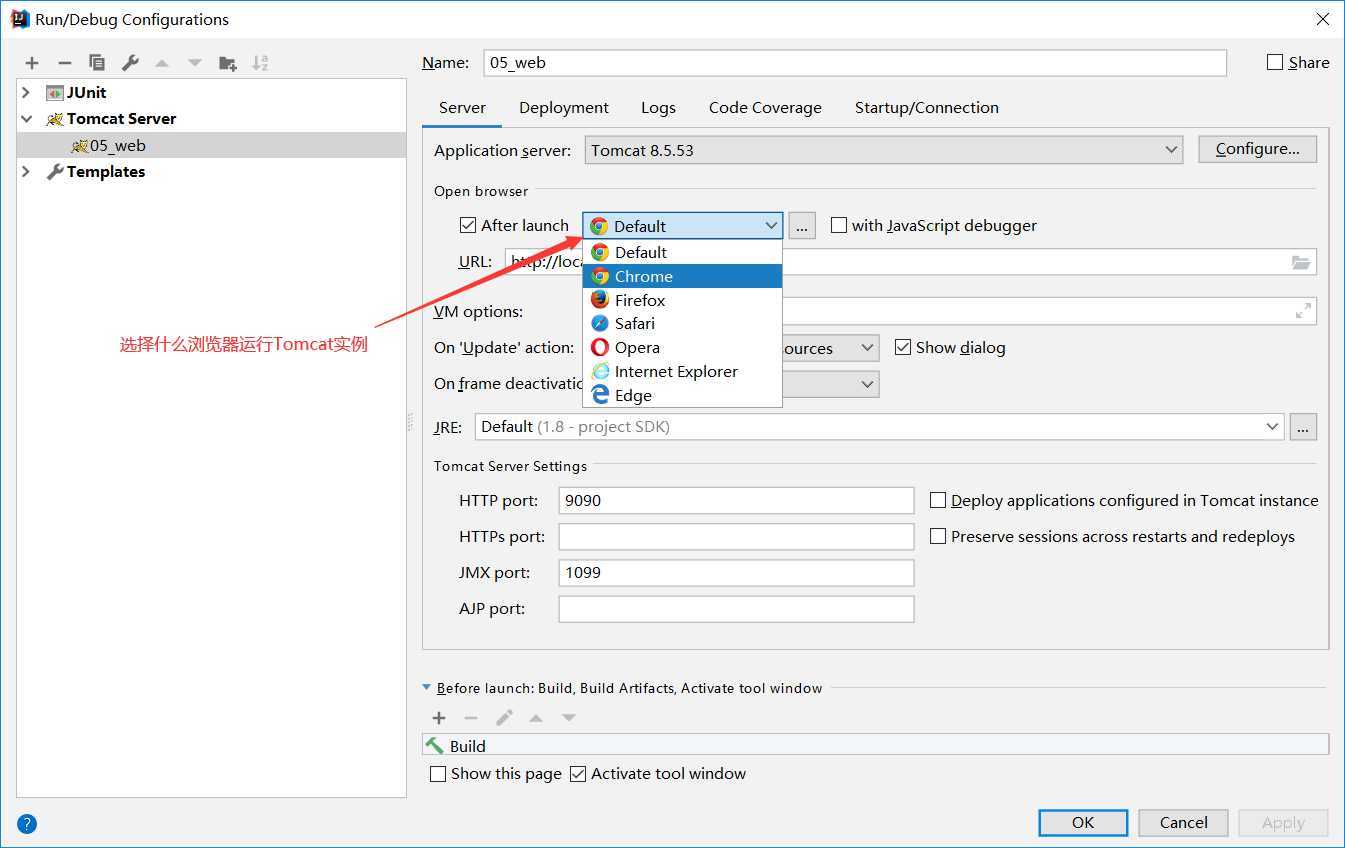Click the empty AJP port field
The image size is (1345, 848).
[x=737, y=609]
